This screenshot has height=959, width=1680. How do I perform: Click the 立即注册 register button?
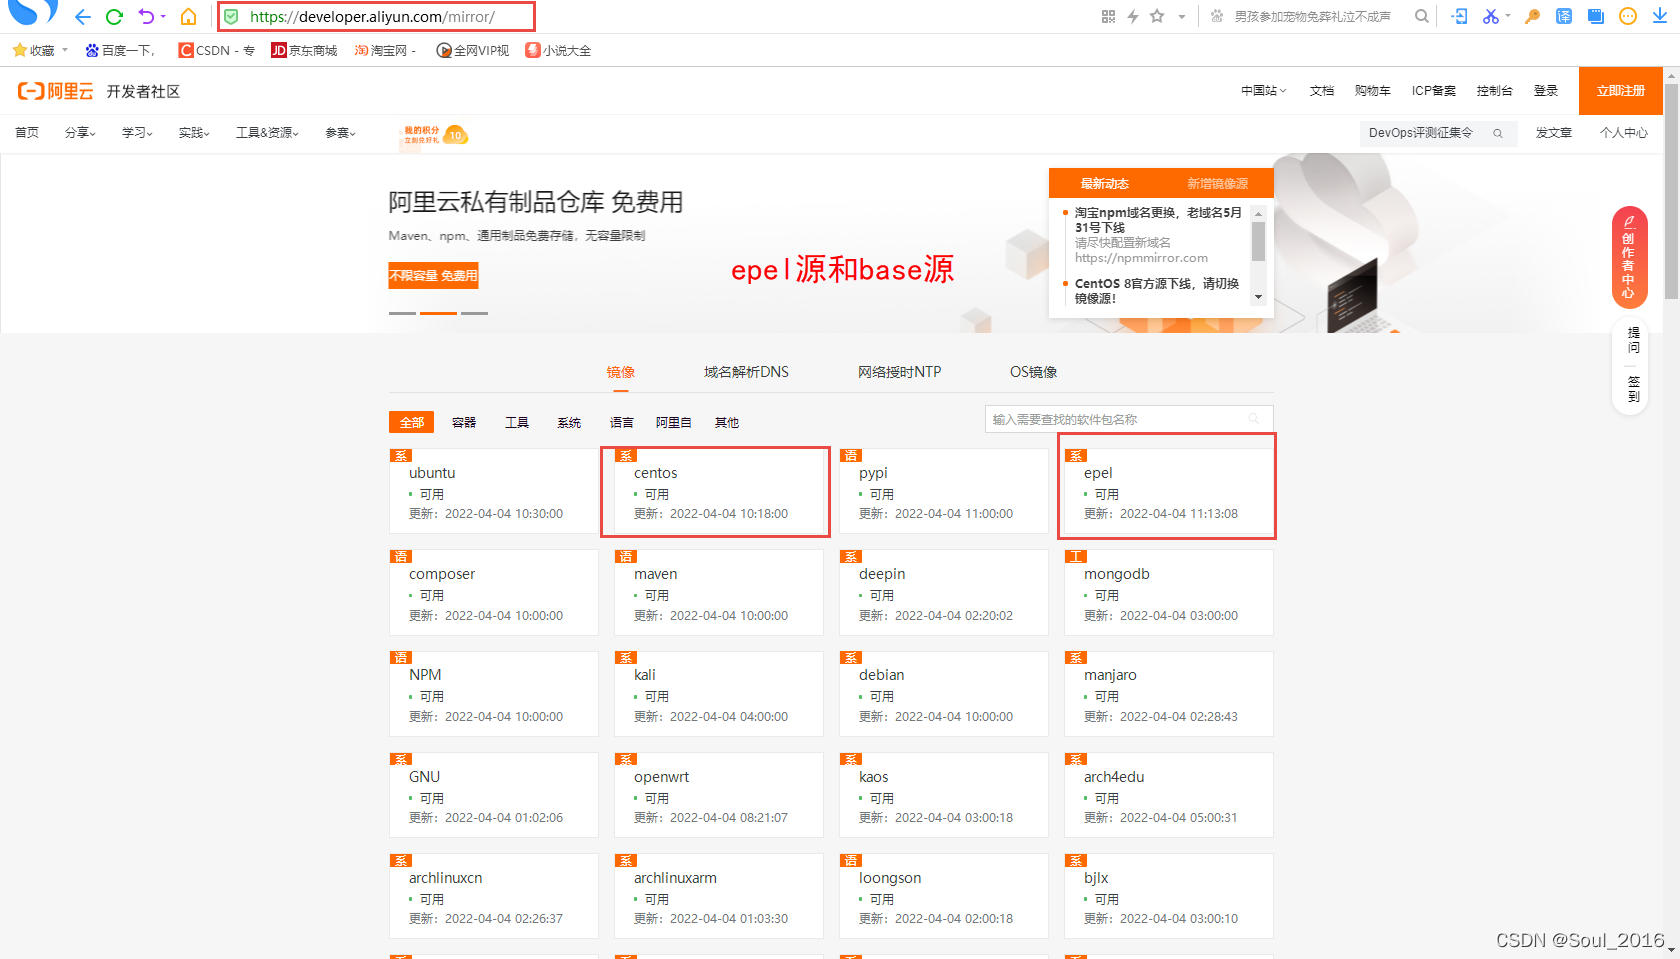1621,91
